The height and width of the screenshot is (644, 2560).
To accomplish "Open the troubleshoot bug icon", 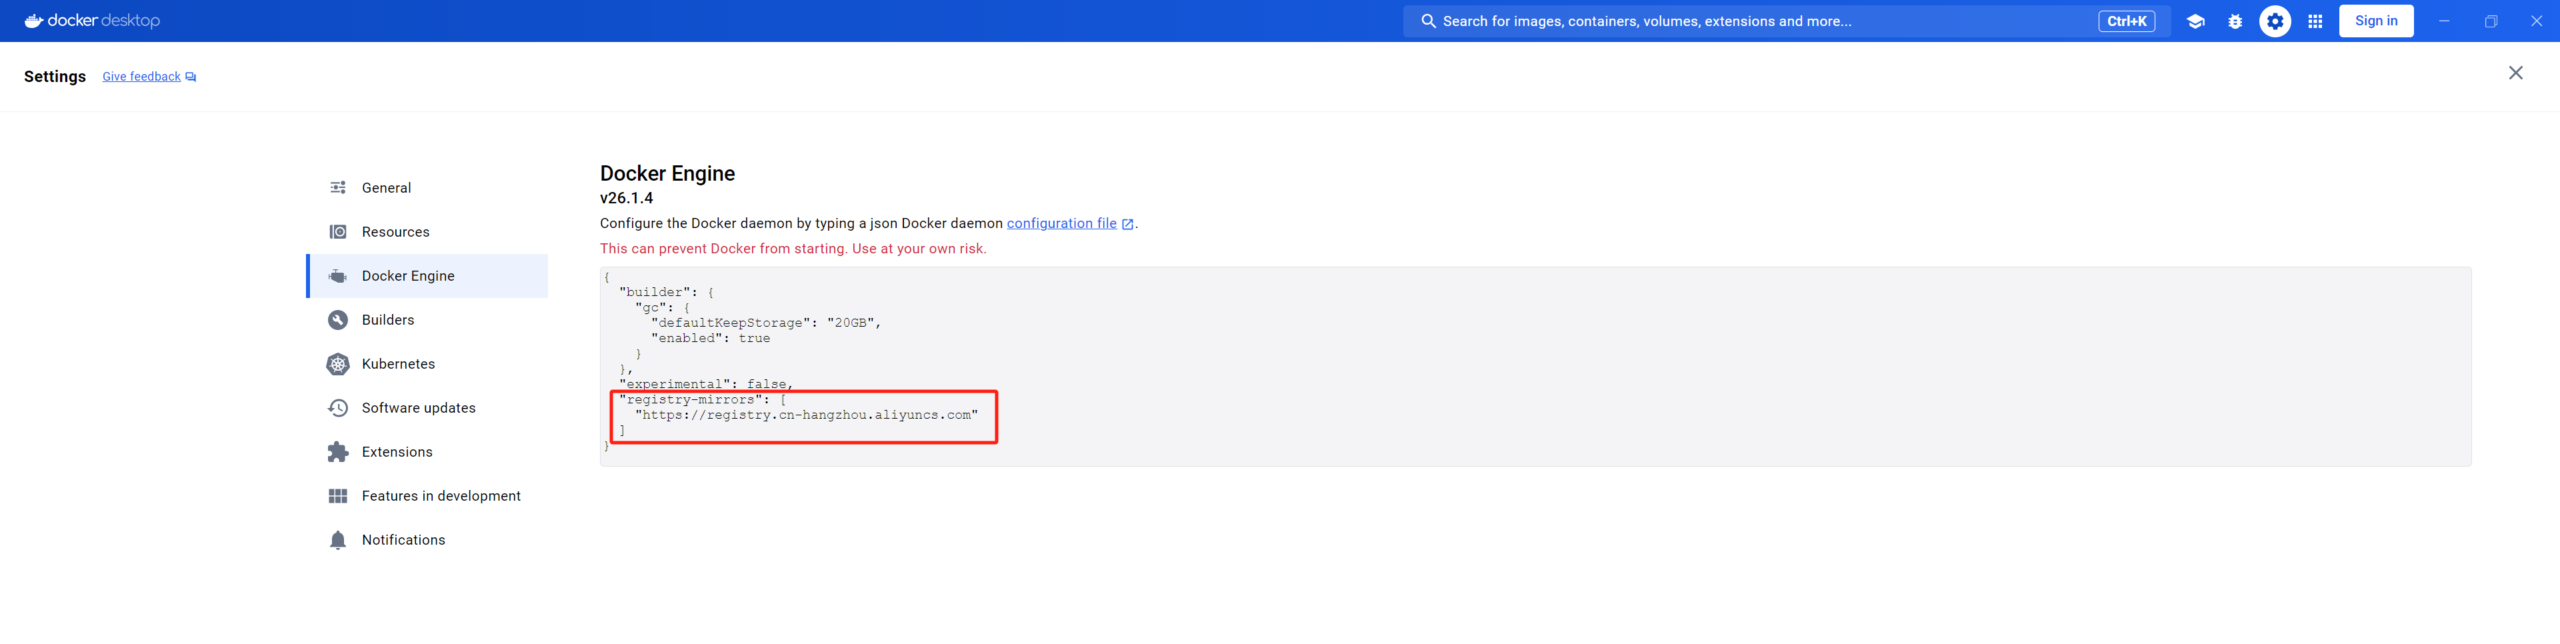I will (2235, 21).
